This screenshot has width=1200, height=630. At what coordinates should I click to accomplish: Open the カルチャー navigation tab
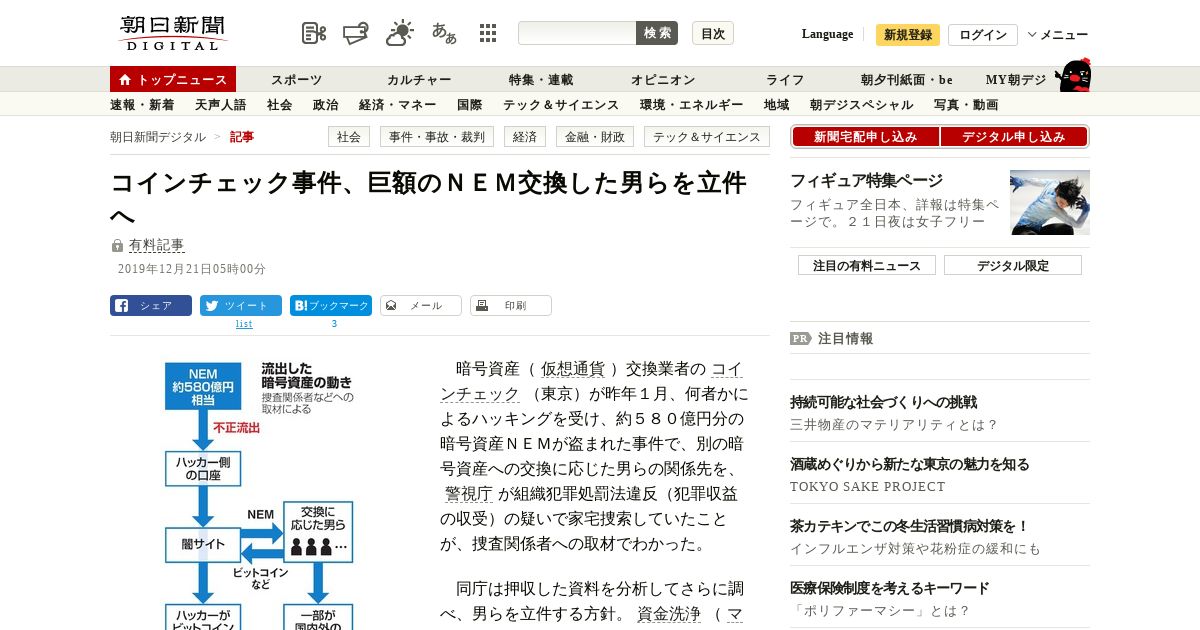coord(420,80)
